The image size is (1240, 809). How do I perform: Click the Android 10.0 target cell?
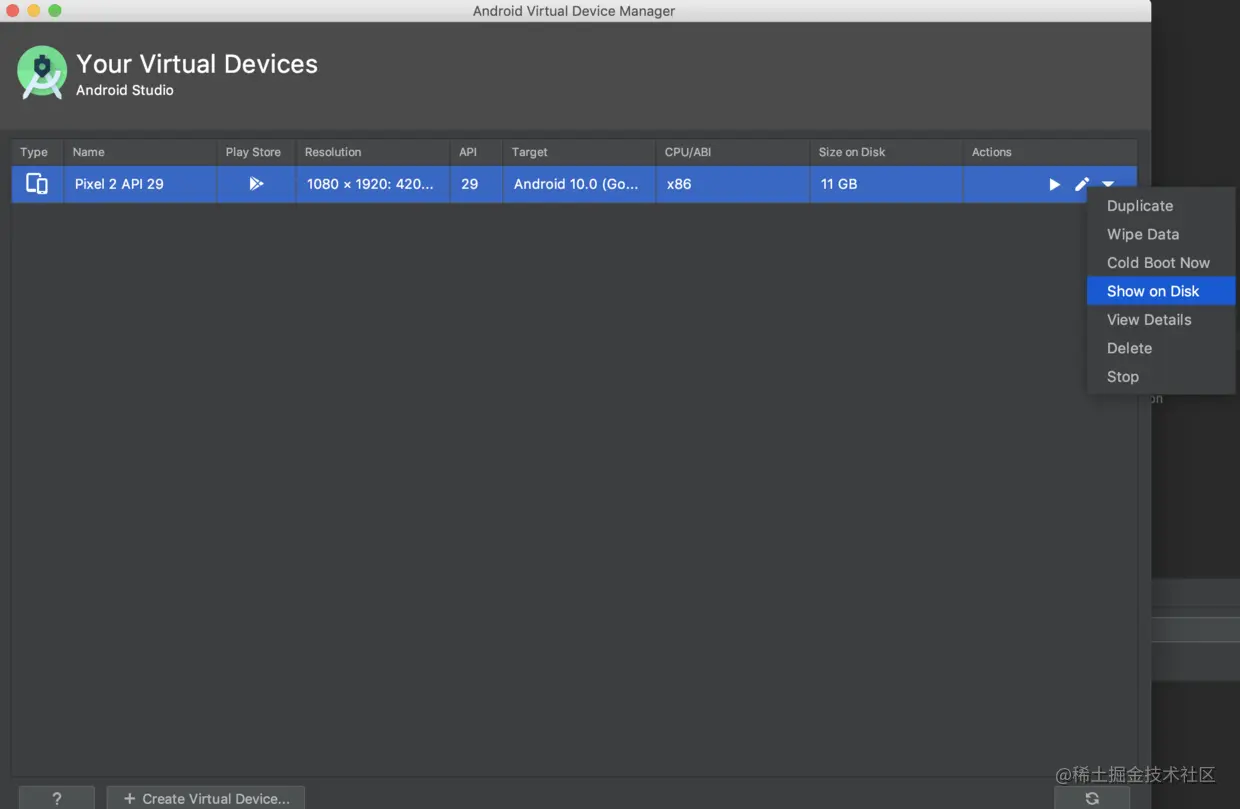point(579,184)
